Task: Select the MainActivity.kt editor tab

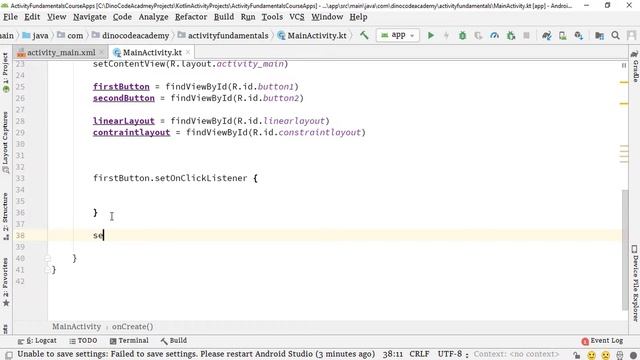Action: pos(152,52)
